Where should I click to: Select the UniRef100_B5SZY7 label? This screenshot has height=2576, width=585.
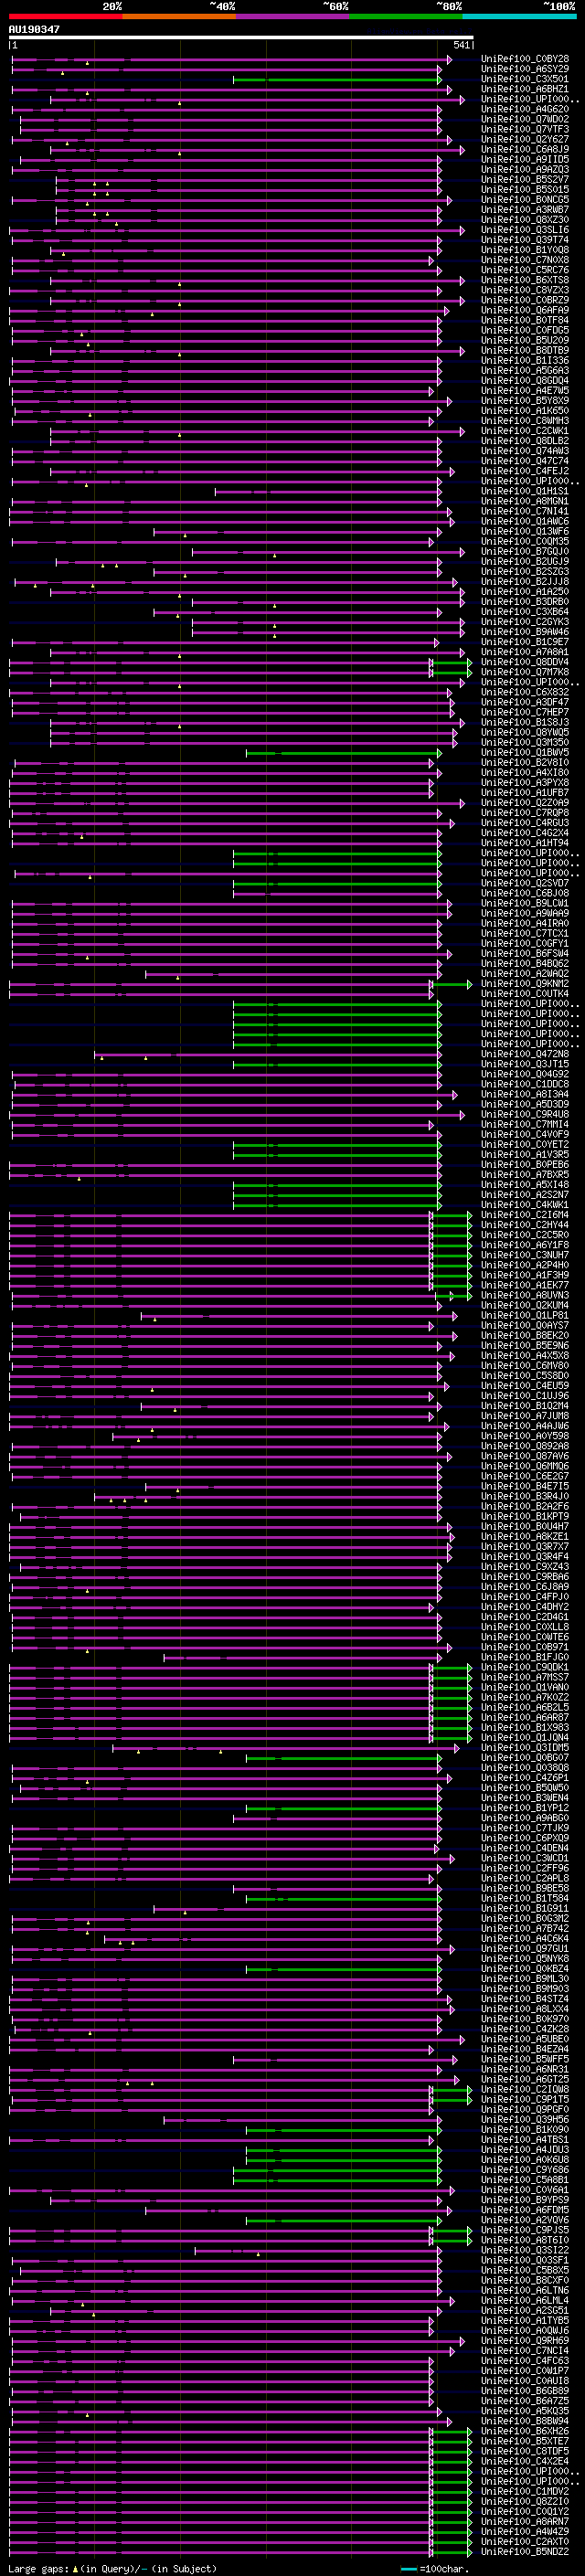[x=524, y=179]
